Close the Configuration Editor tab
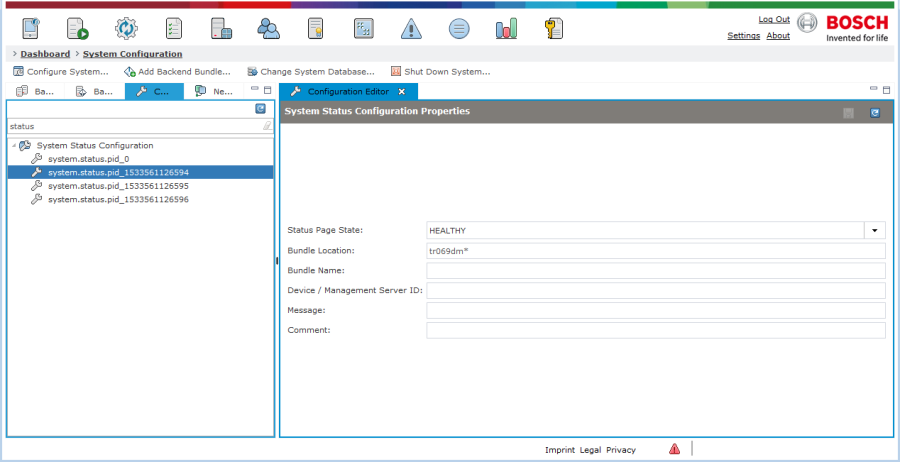Image resolution: width=900 pixels, height=462 pixels. 402,92
